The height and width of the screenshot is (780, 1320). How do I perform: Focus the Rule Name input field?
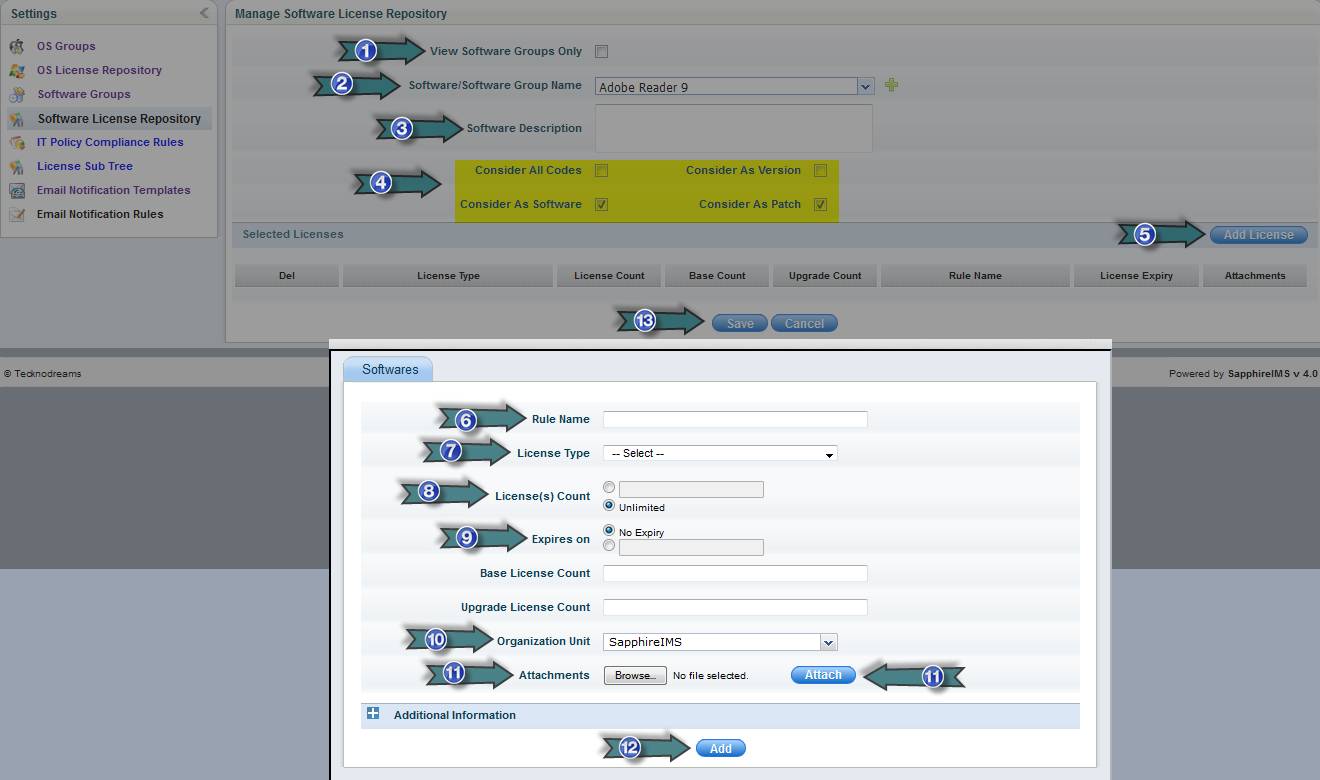click(x=735, y=419)
